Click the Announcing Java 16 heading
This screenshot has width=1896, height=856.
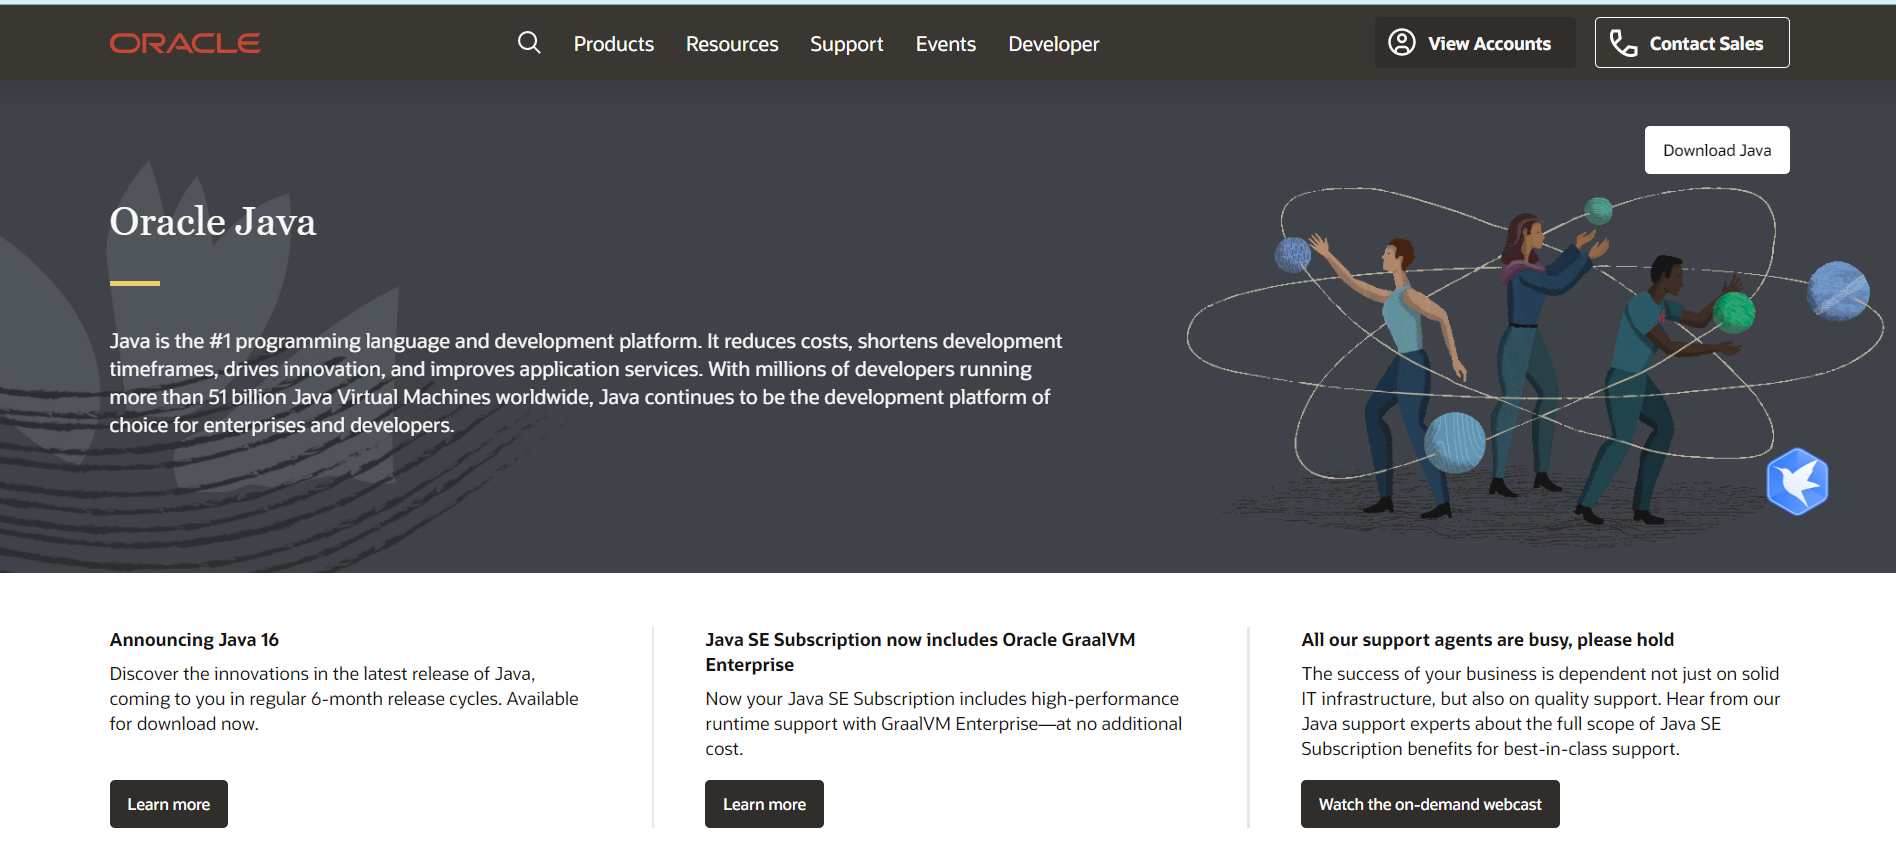(194, 639)
